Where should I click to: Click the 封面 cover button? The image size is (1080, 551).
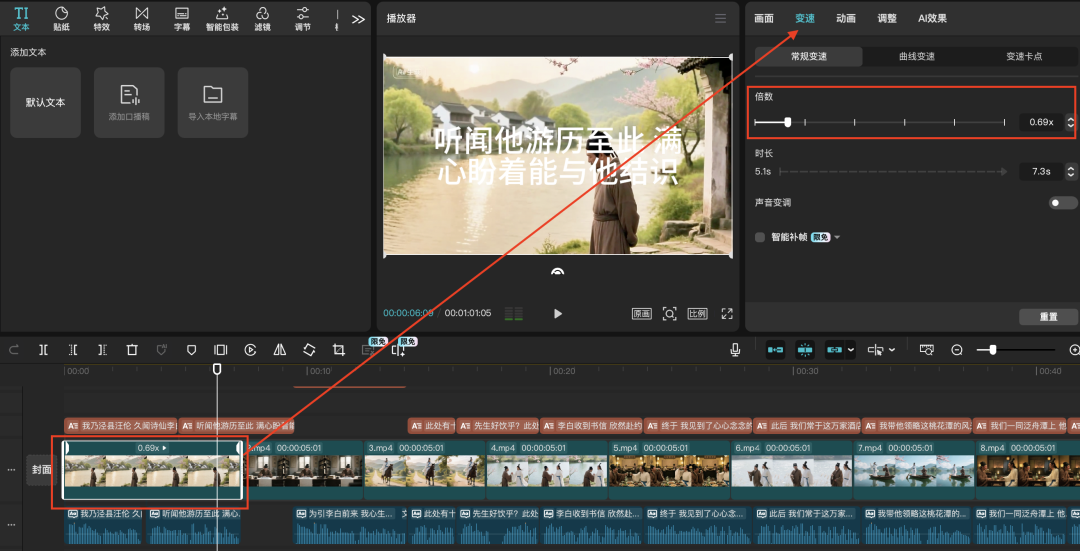pyautogui.click(x=41, y=470)
